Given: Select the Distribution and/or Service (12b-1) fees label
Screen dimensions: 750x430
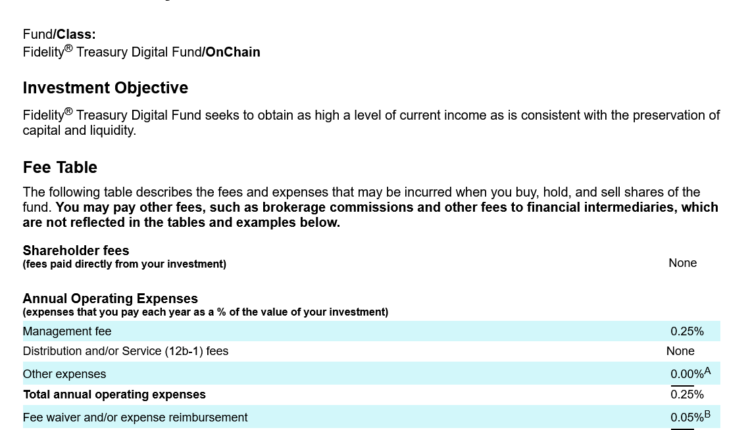Looking at the screenshot, I should point(132,352).
